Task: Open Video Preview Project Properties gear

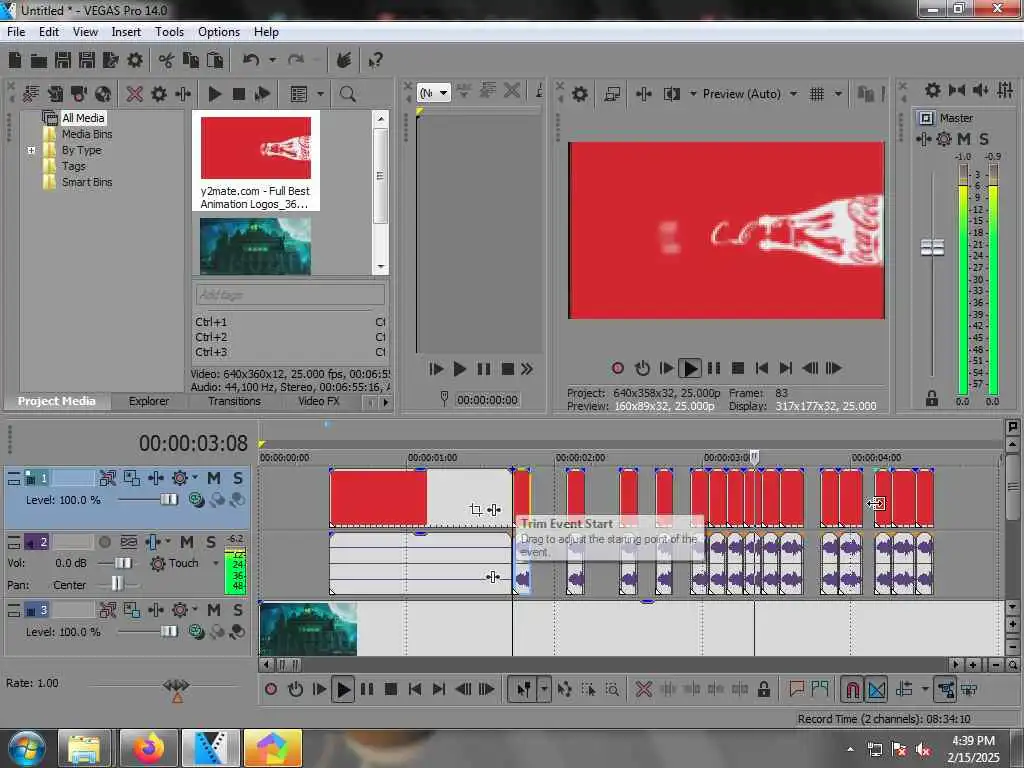Action: pos(580,94)
